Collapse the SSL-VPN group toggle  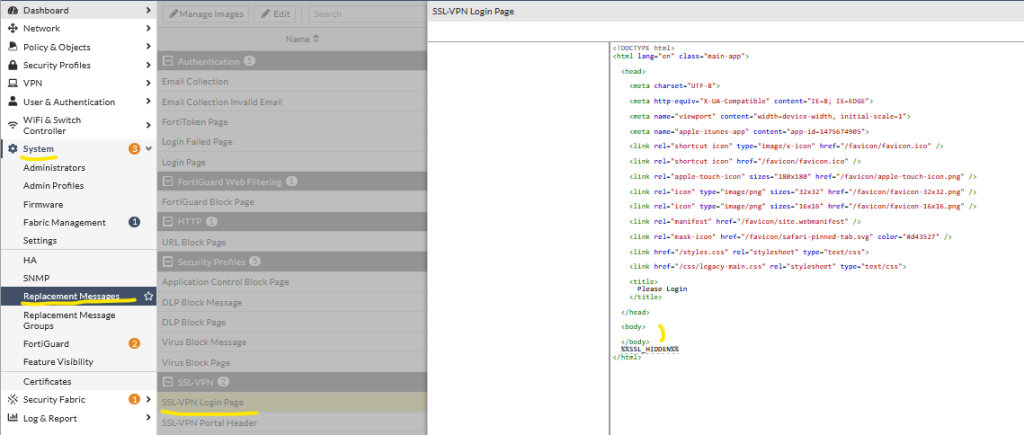pos(167,382)
